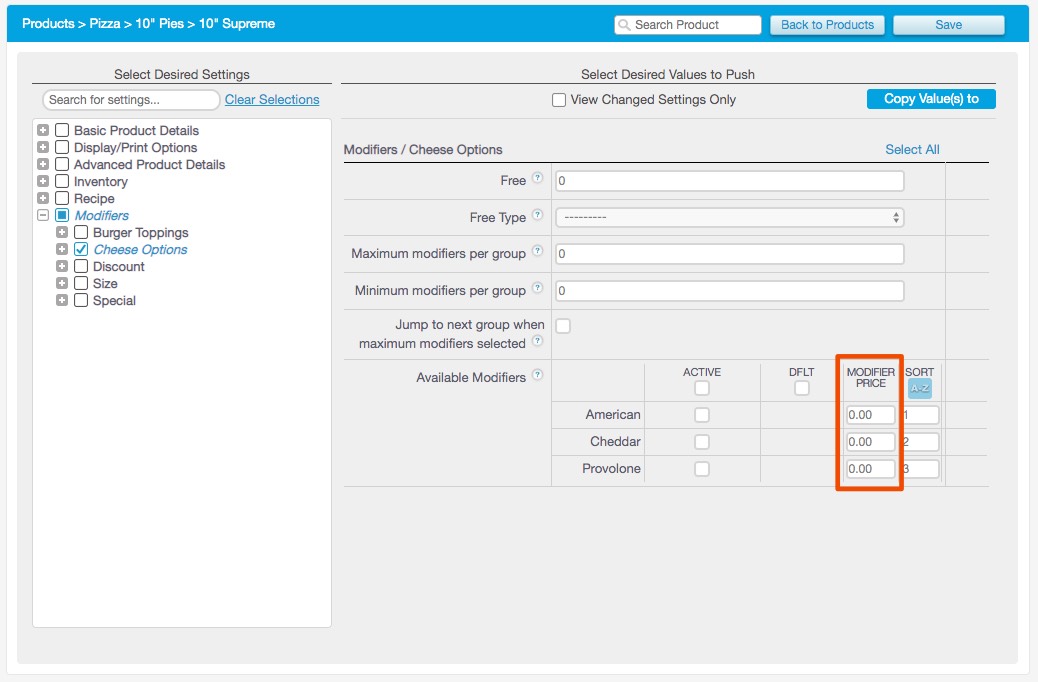Check the Active box for Cheddar
This screenshot has height=682, width=1038.
702,442
